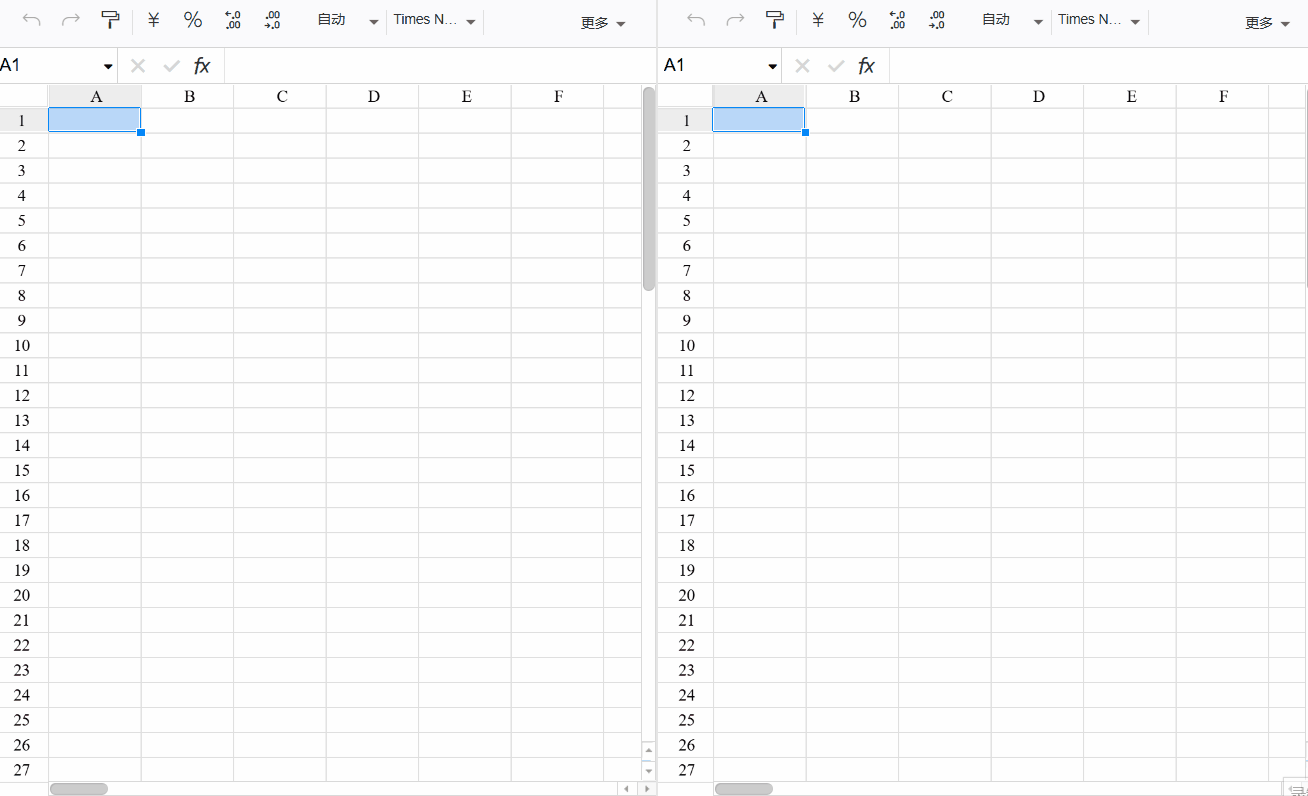The width and height of the screenshot is (1308, 796).
Task: Click Undo in the left sheet toolbar
Action: click(32, 20)
